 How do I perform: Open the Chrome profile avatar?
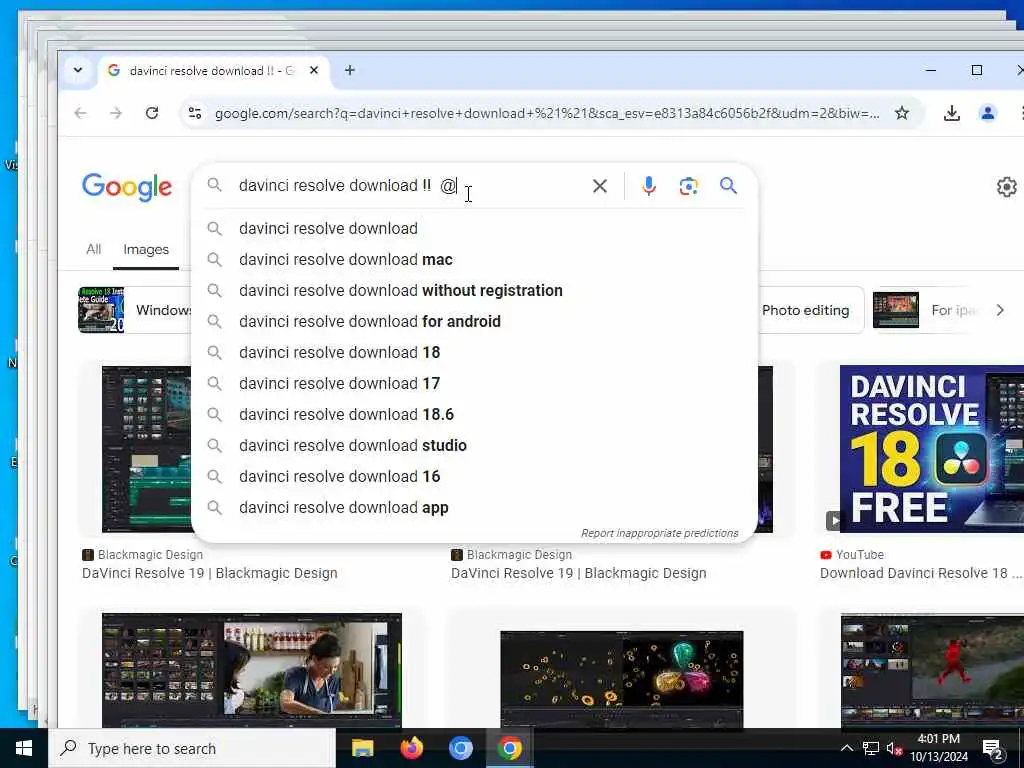pyautogui.click(x=987, y=113)
